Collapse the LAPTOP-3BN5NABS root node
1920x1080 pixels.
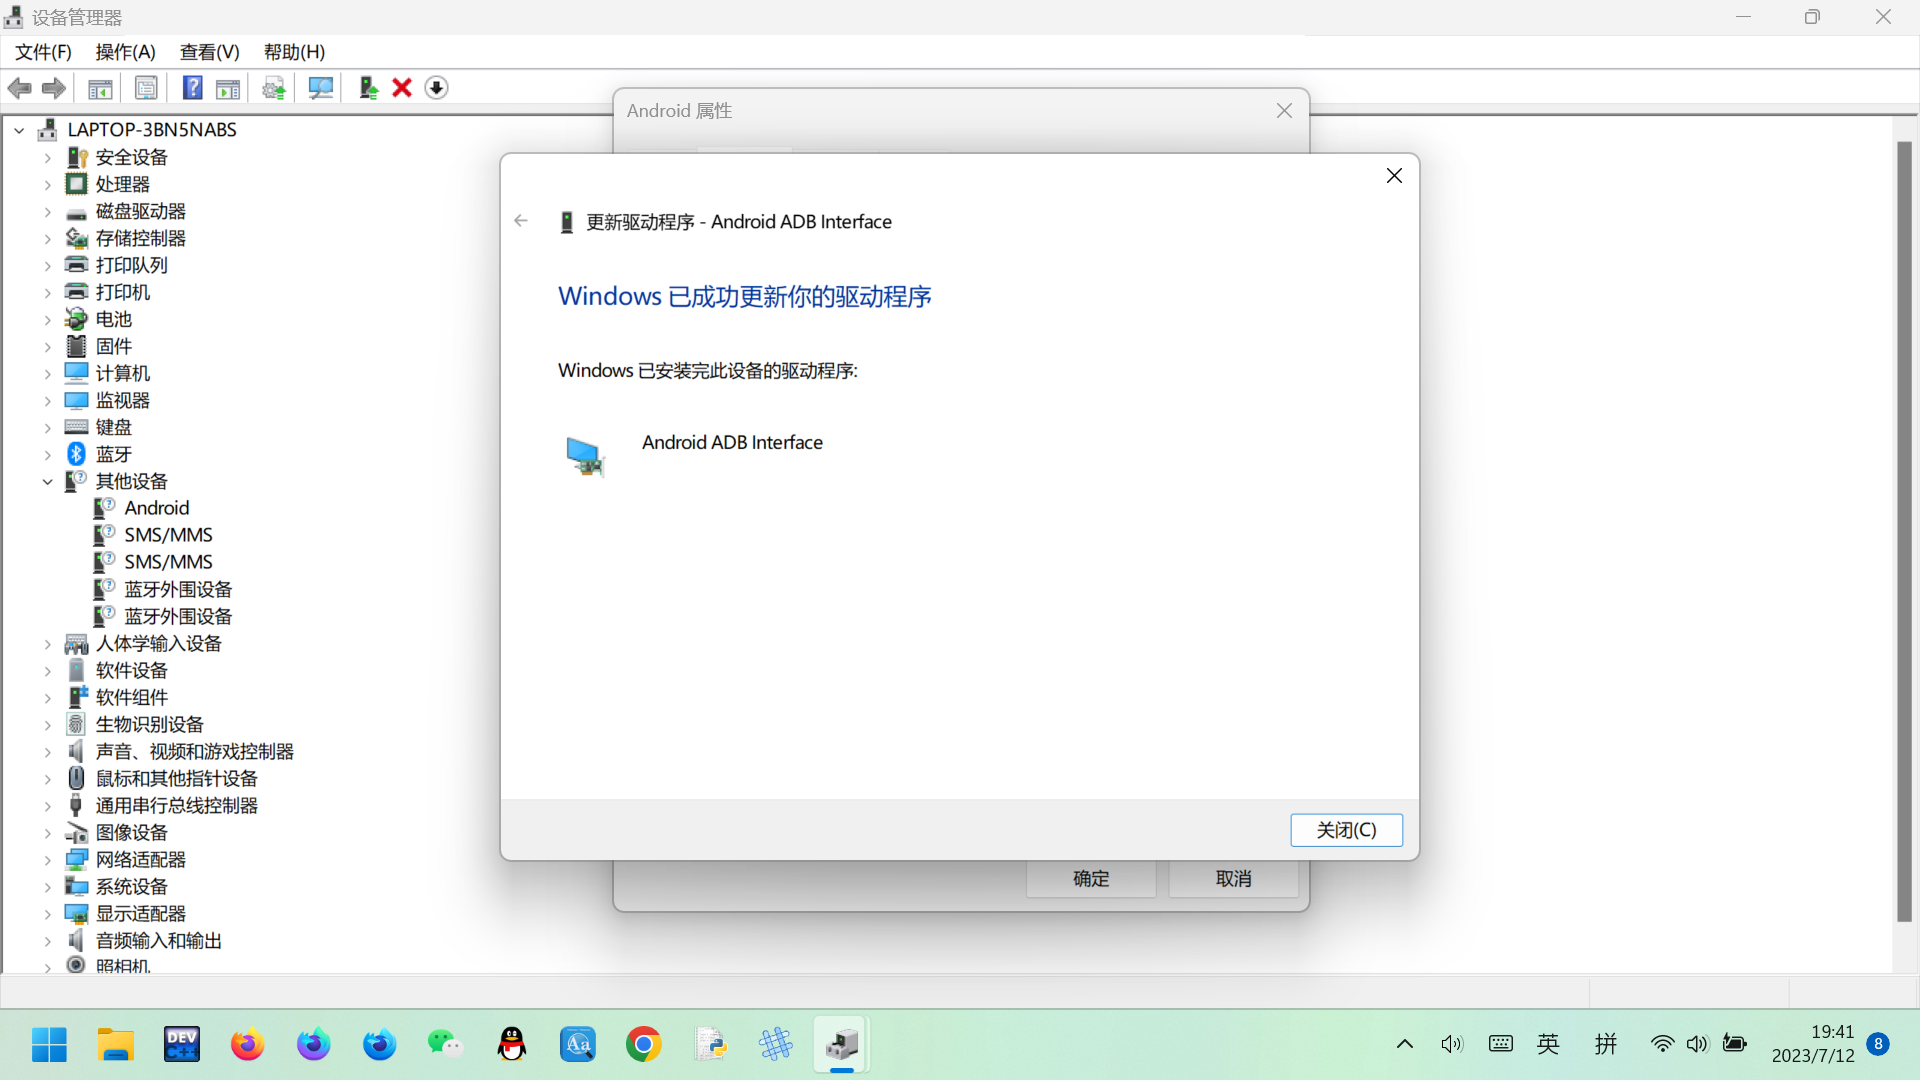click(x=19, y=130)
